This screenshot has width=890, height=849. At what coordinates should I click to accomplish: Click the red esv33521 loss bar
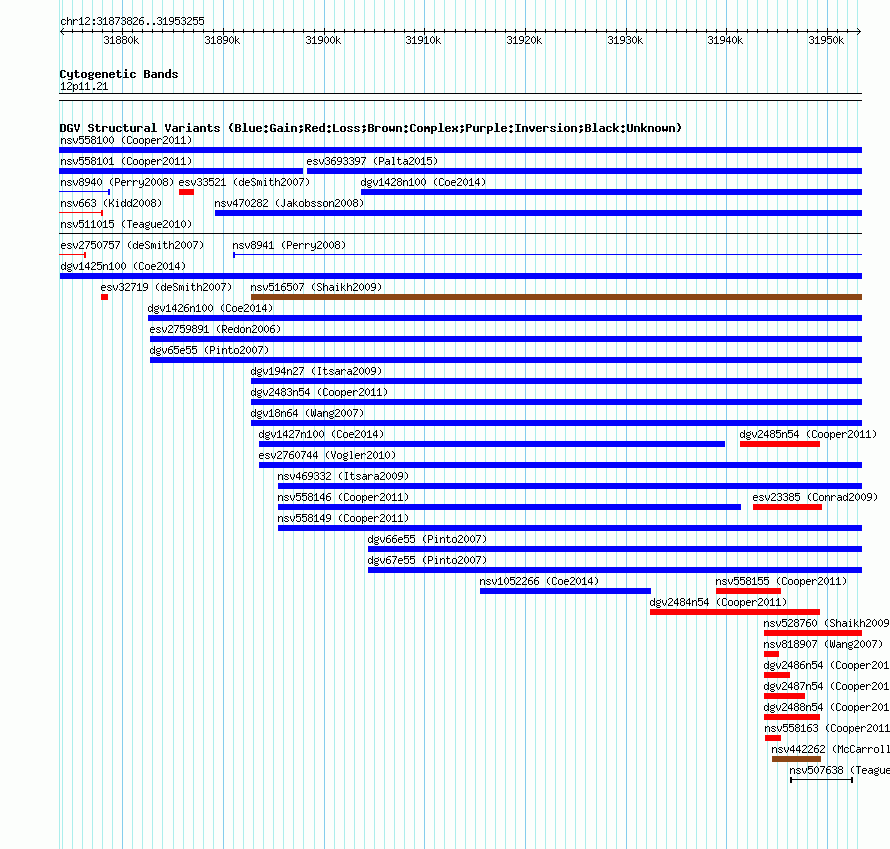click(x=186, y=192)
